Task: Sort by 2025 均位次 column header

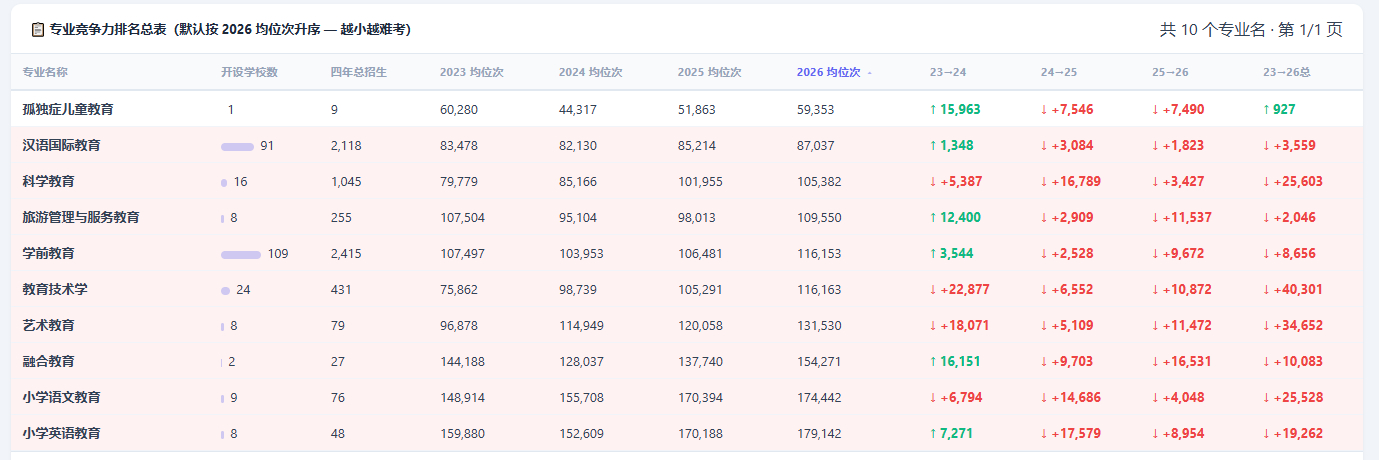Action: pos(709,72)
